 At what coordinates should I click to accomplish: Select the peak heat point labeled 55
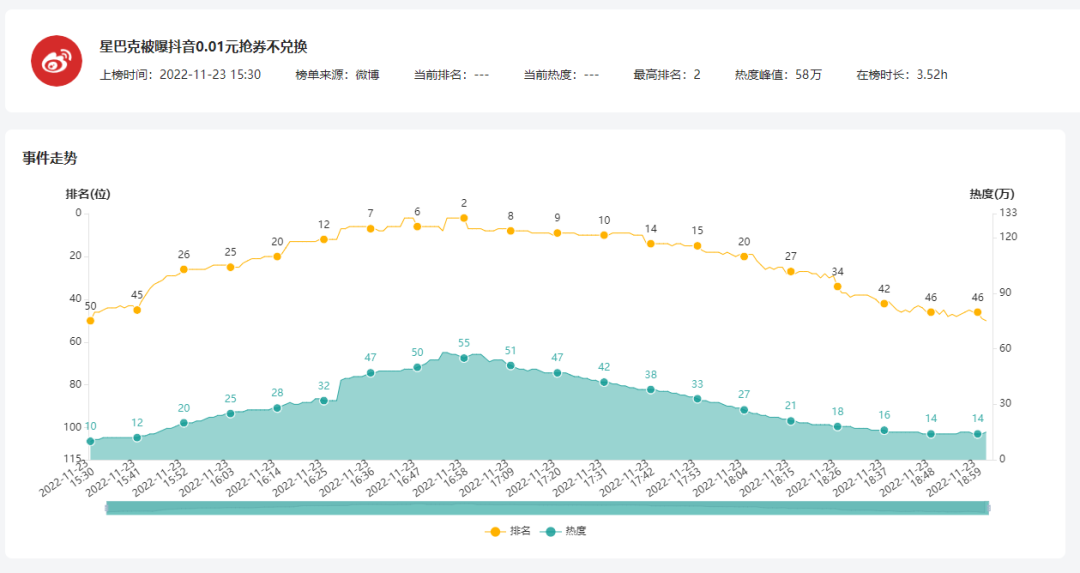(464, 358)
